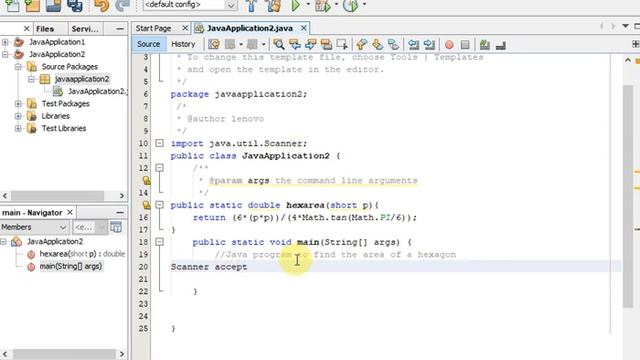
Task: Find next occurrence in editor
Action: (x=311, y=44)
